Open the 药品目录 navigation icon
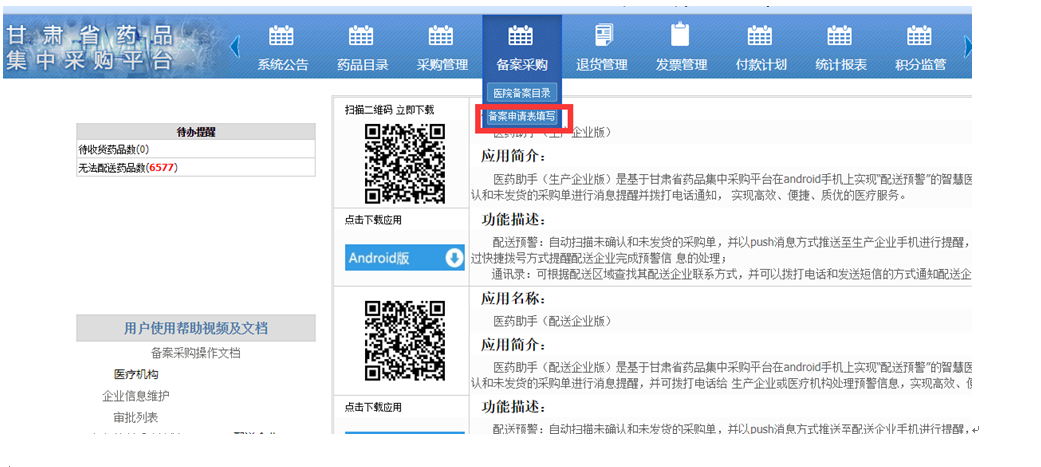 tap(362, 35)
